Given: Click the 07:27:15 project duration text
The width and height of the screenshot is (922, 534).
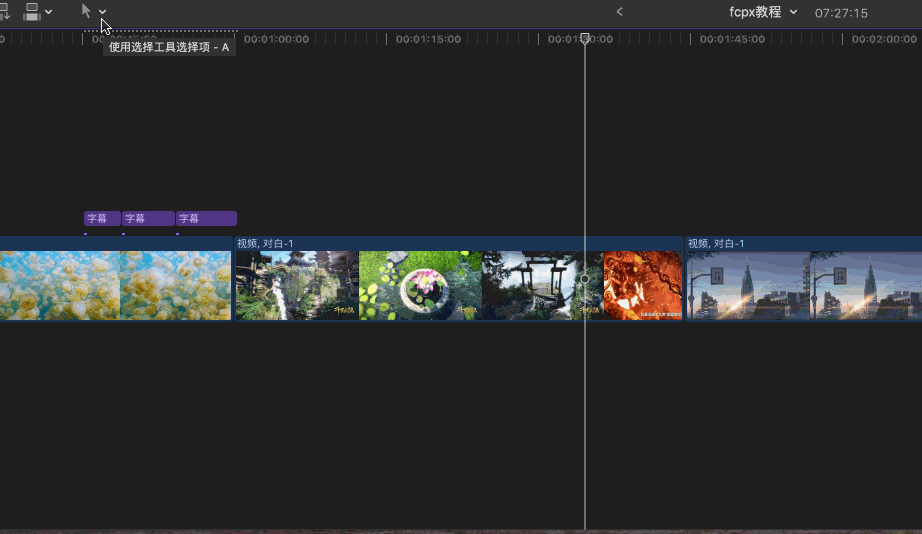Looking at the screenshot, I should pyautogui.click(x=841, y=13).
